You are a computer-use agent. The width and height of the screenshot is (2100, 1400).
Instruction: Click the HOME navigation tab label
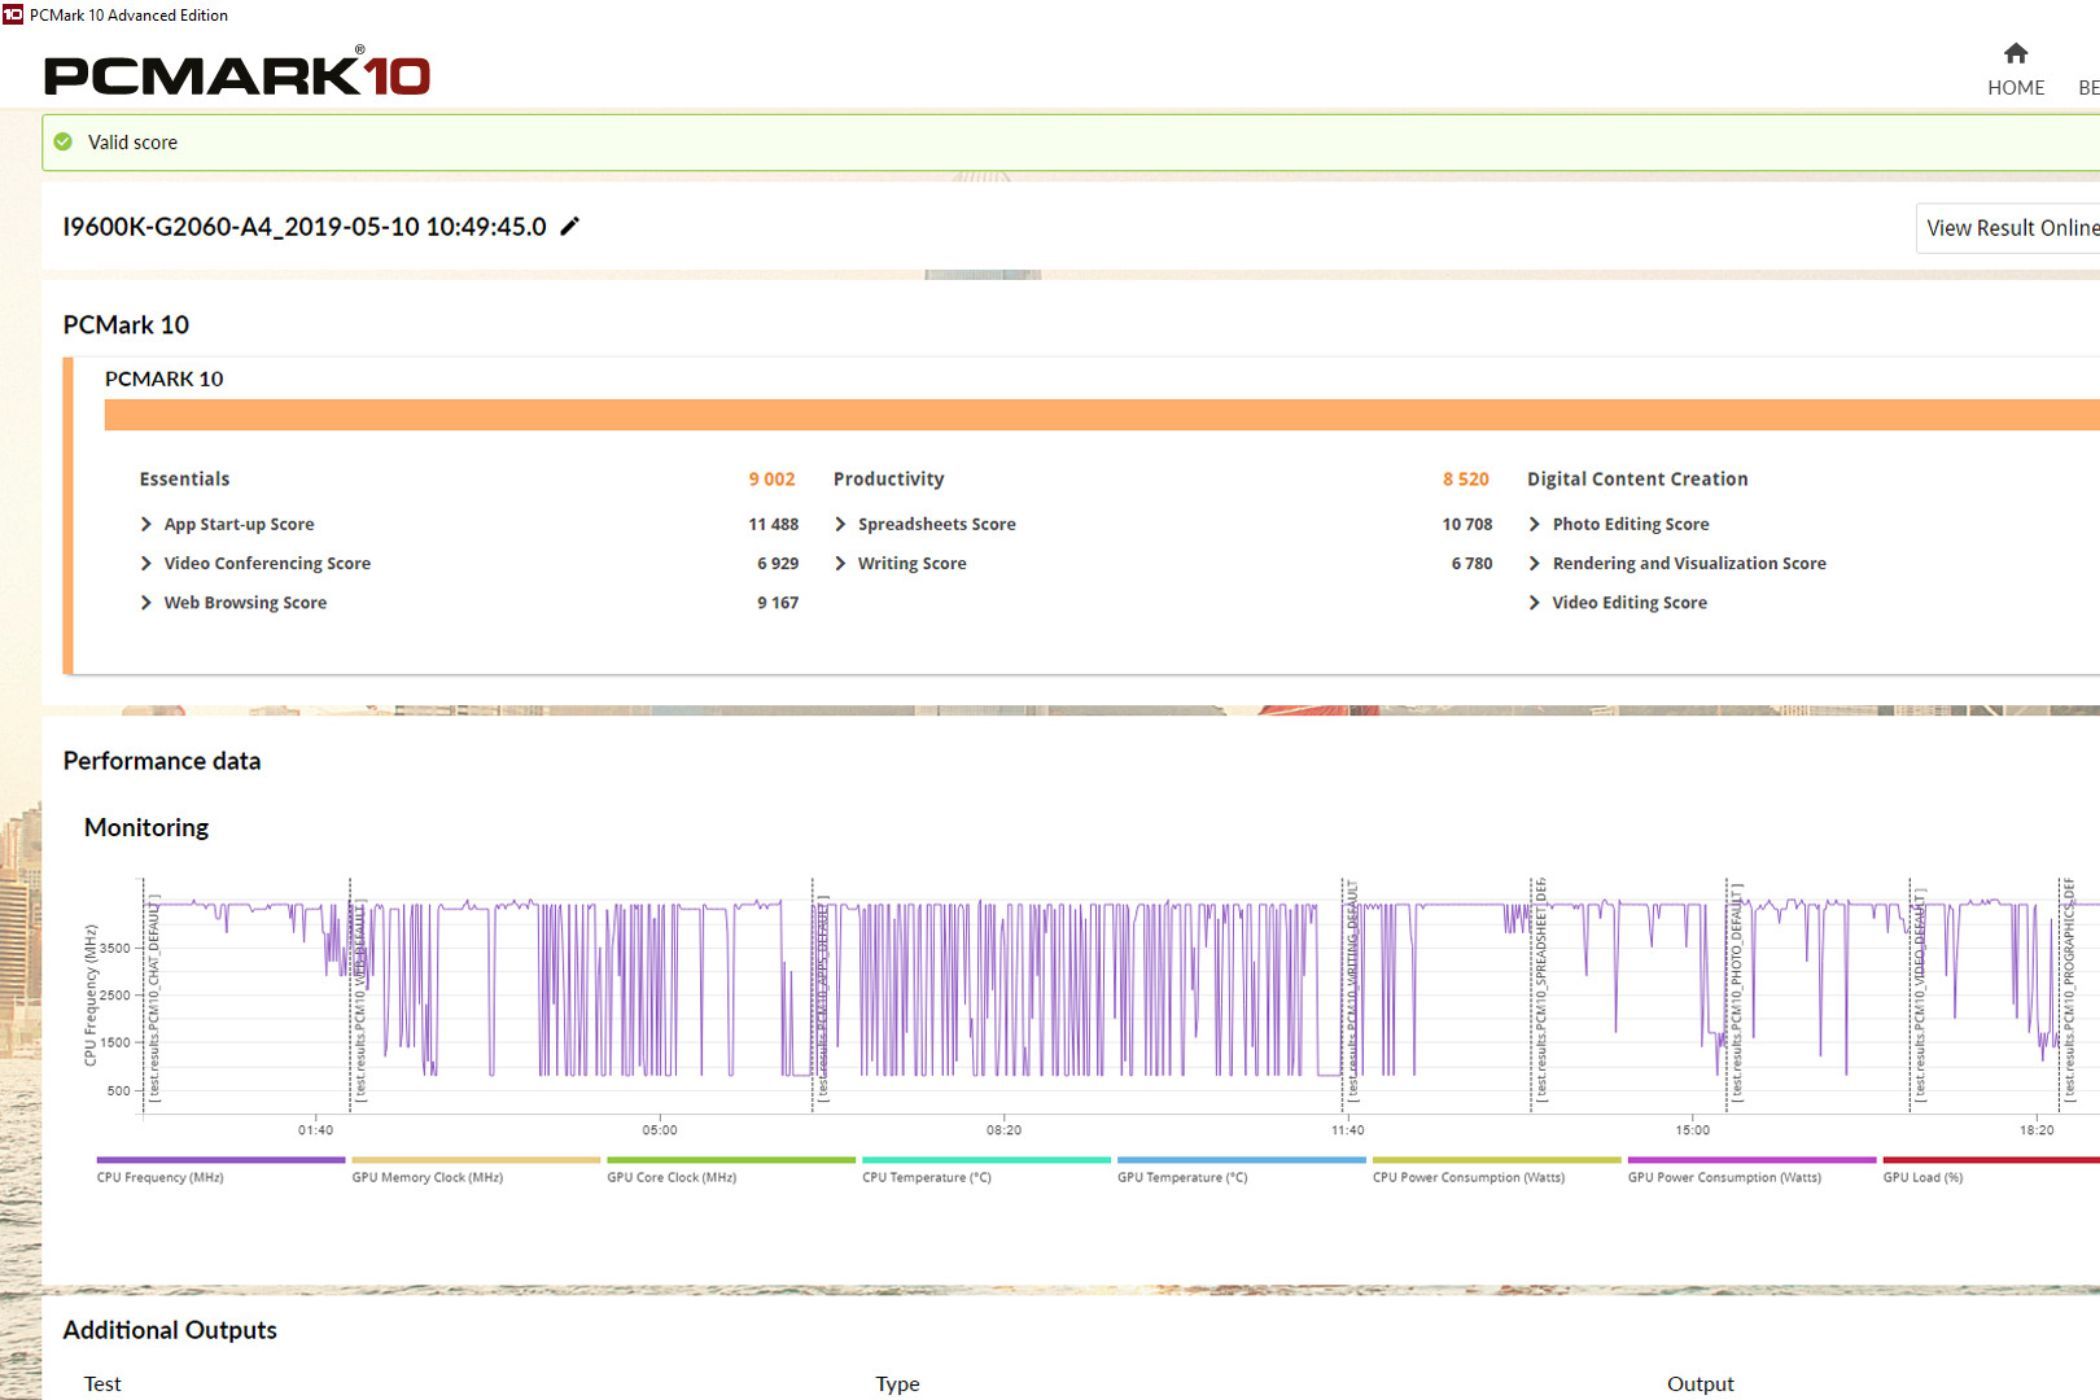click(x=2015, y=88)
